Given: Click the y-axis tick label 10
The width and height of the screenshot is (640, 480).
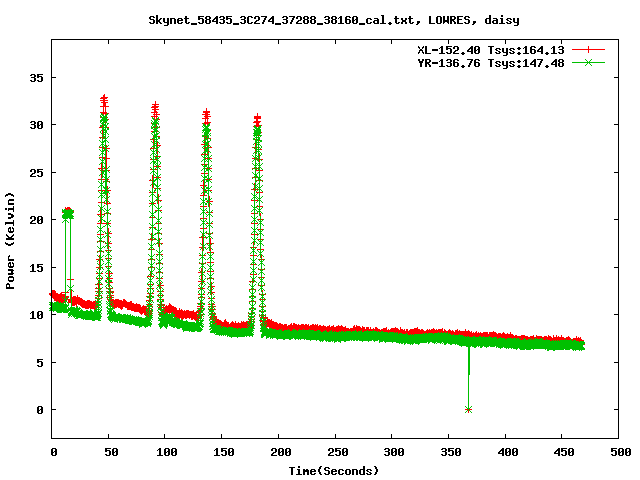Looking at the screenshot, I should click(36, 315).
